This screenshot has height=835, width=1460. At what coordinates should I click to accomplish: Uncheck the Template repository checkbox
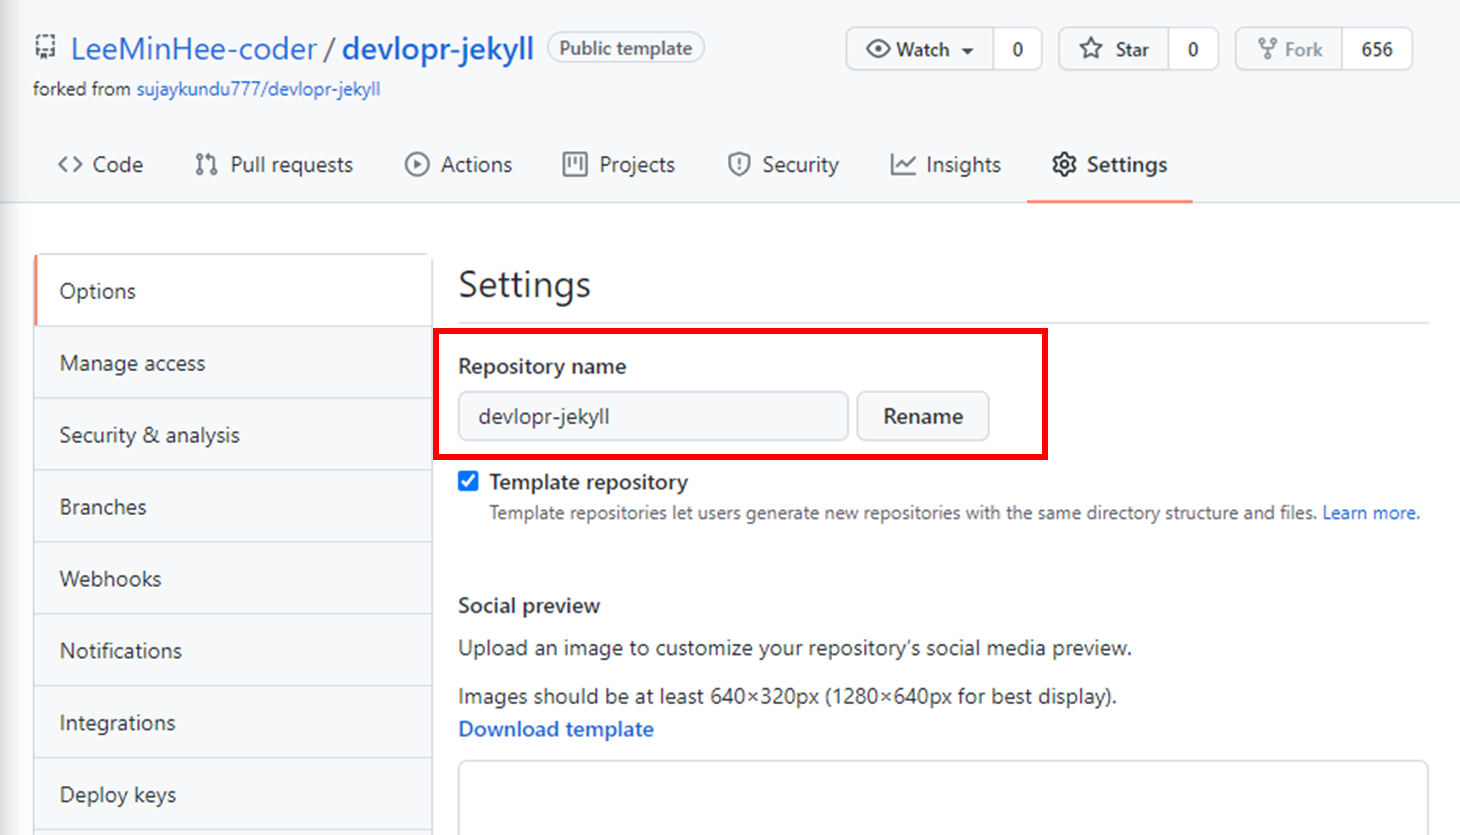coord(468,481)
